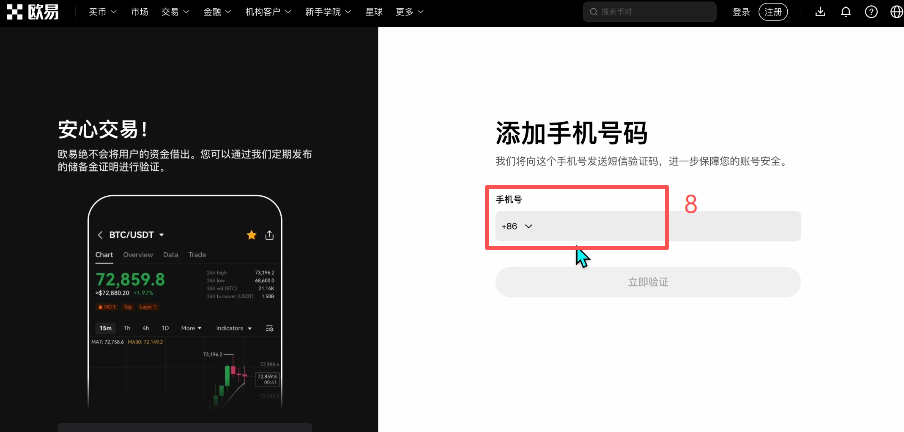The image size is (904, 432).
Task: Click the 欧易 logo in header
Action: (33, 12)
